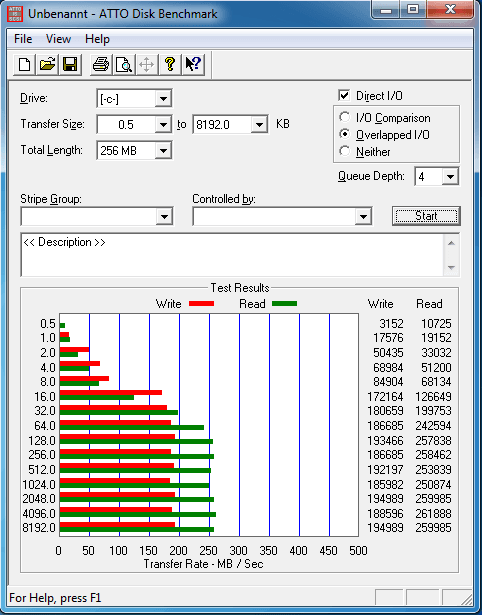
Task: Activate the context help cursor icon
Action: pos(193,64)
